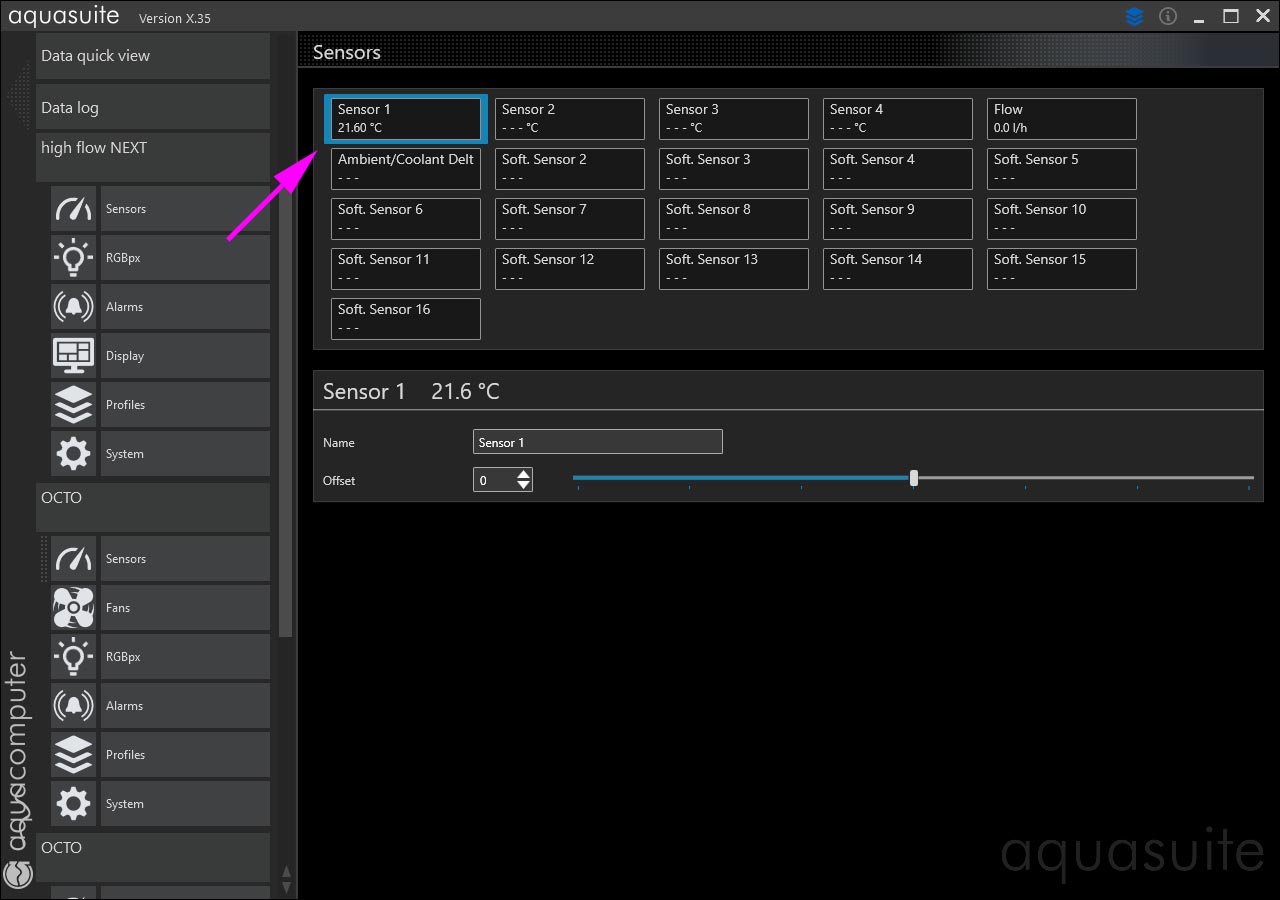Select the Flow sensor tile
This screenshot has width=1280, height=900.
[1061, 119]
